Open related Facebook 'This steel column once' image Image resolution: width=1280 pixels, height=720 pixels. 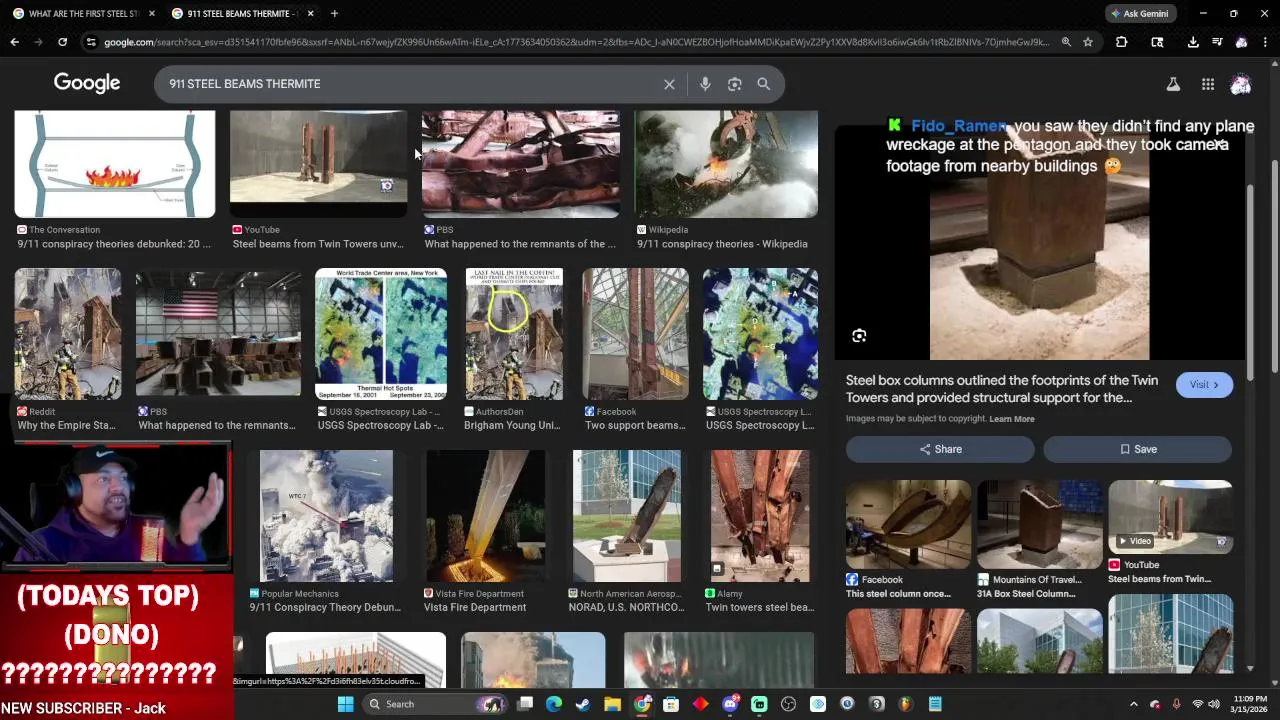pos(908,524)
